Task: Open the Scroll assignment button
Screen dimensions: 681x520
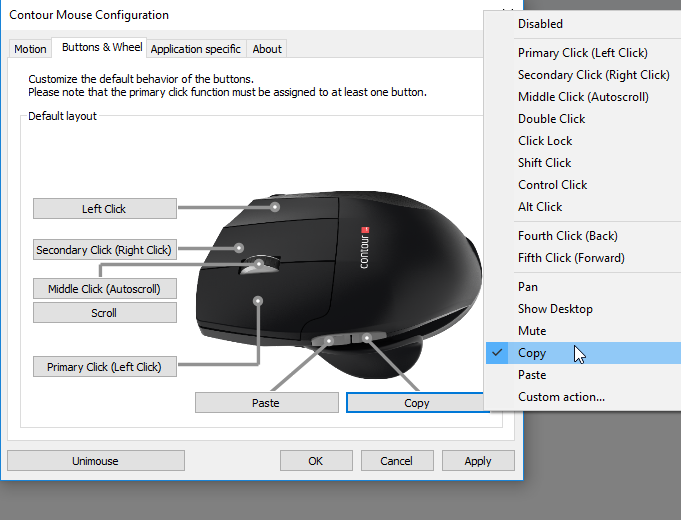Action: click(105, 313)
